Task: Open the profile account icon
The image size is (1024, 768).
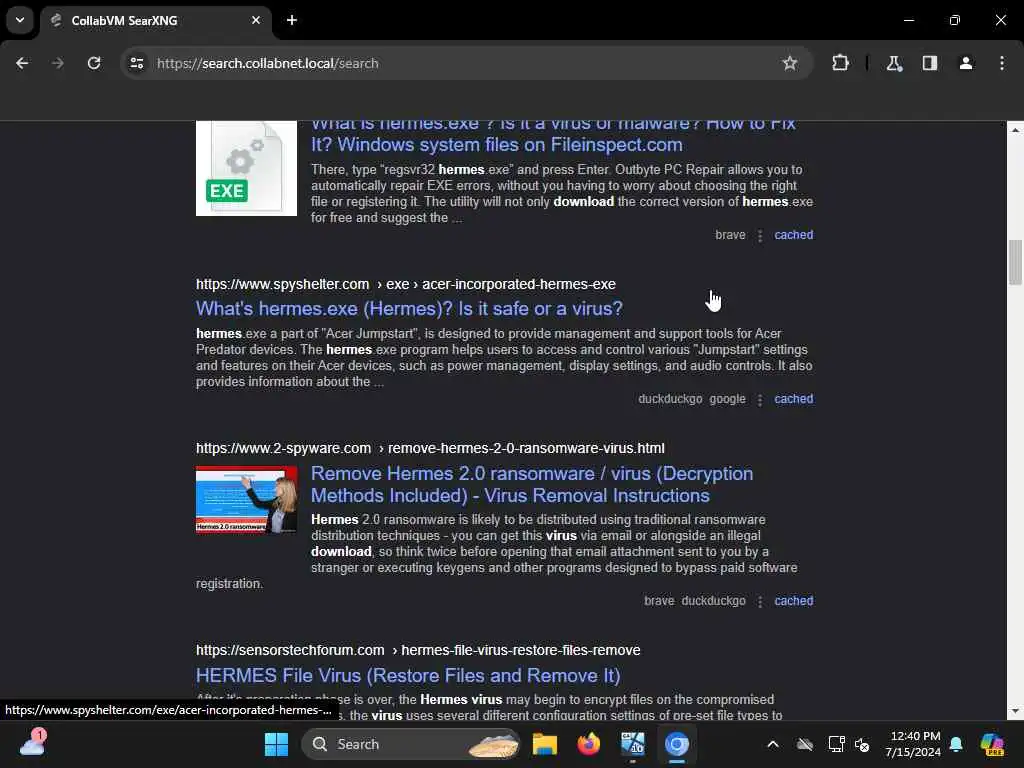Action: pos(966,63)
